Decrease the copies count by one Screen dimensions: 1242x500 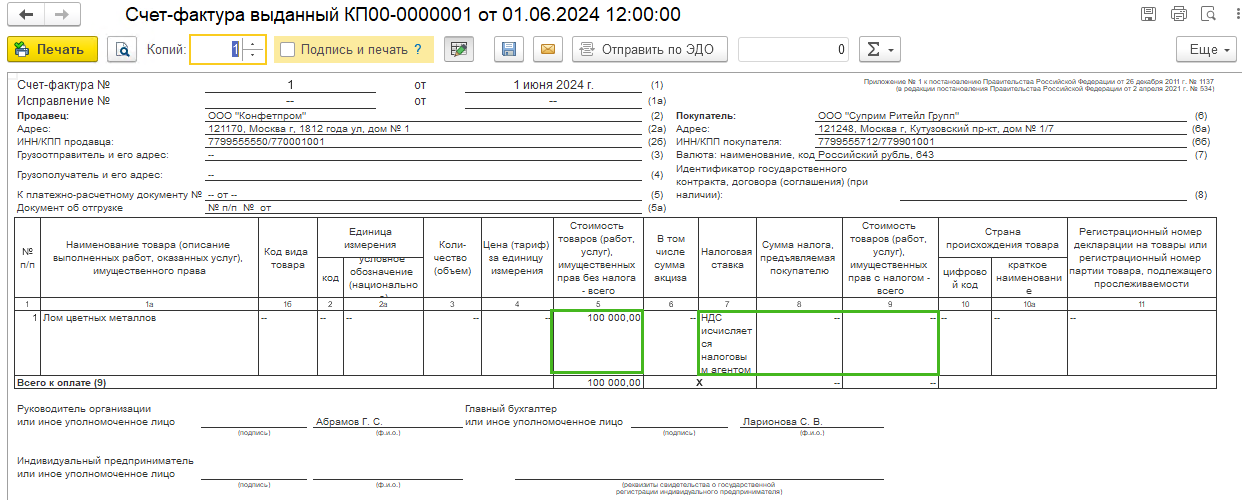[x=254, y=55]
